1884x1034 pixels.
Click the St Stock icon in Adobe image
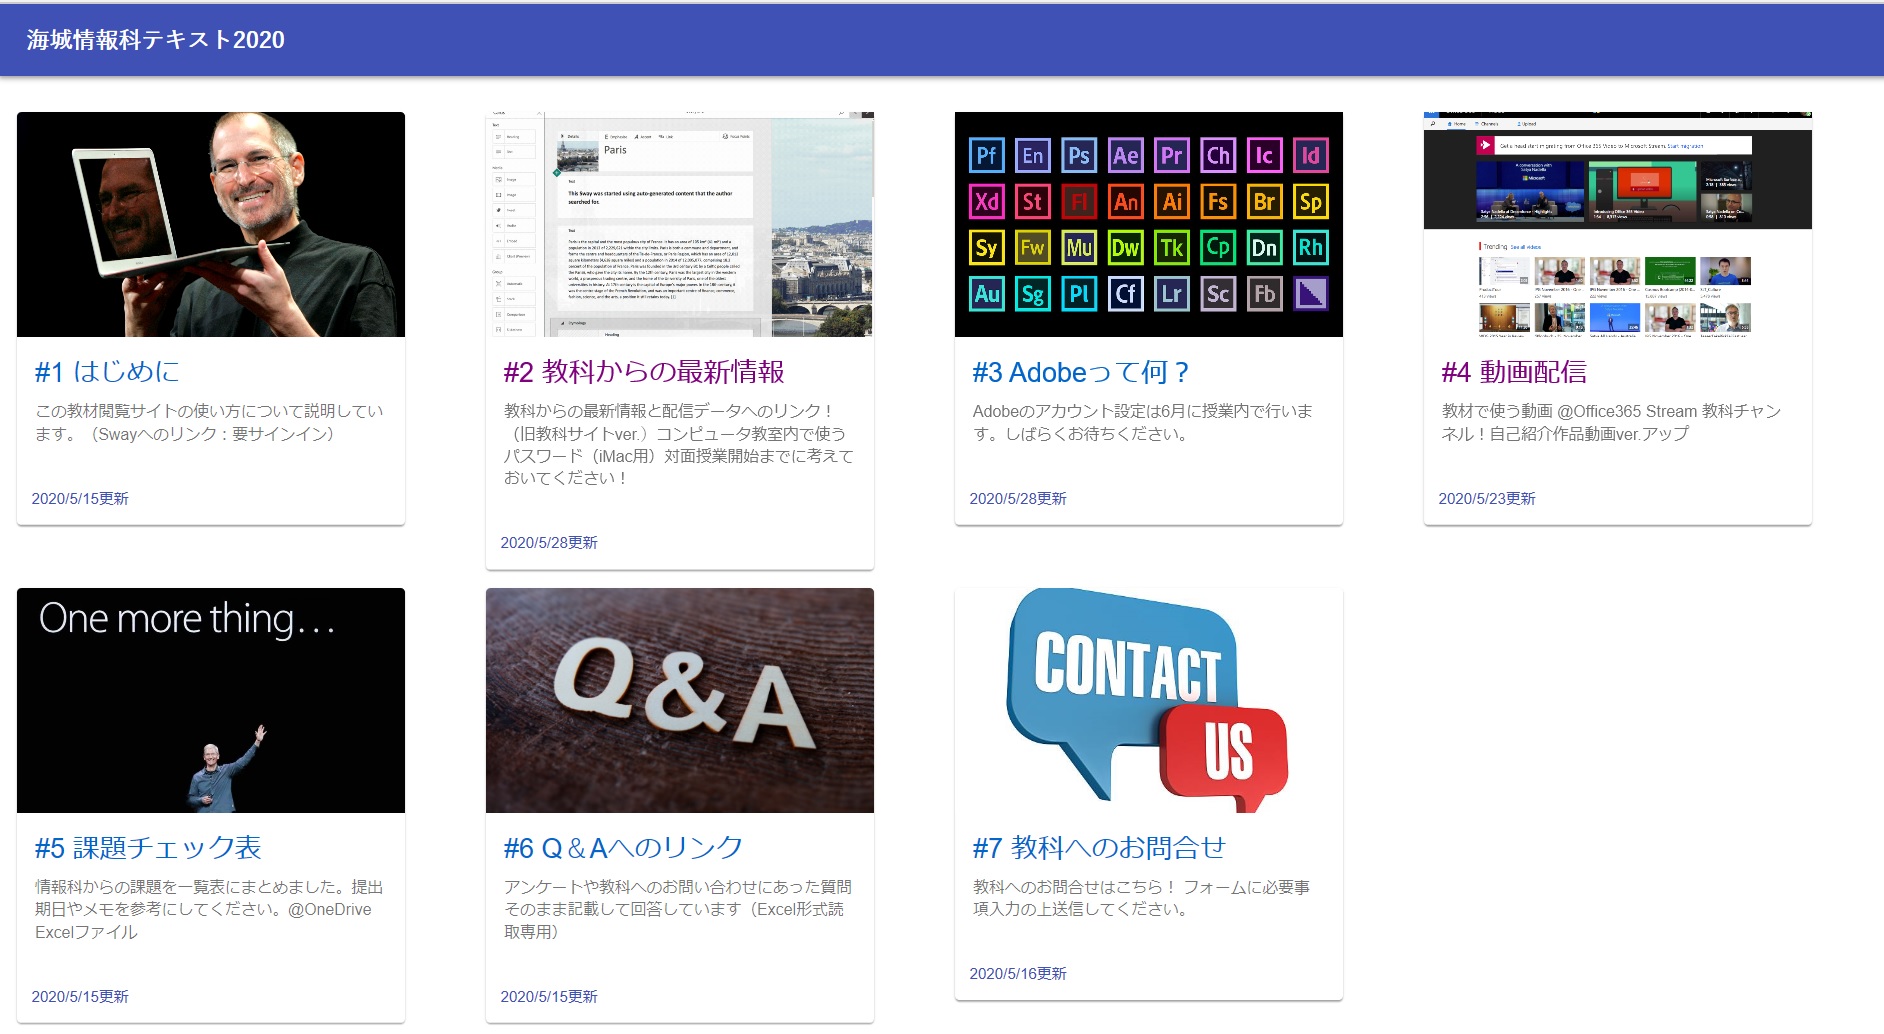1033,202
